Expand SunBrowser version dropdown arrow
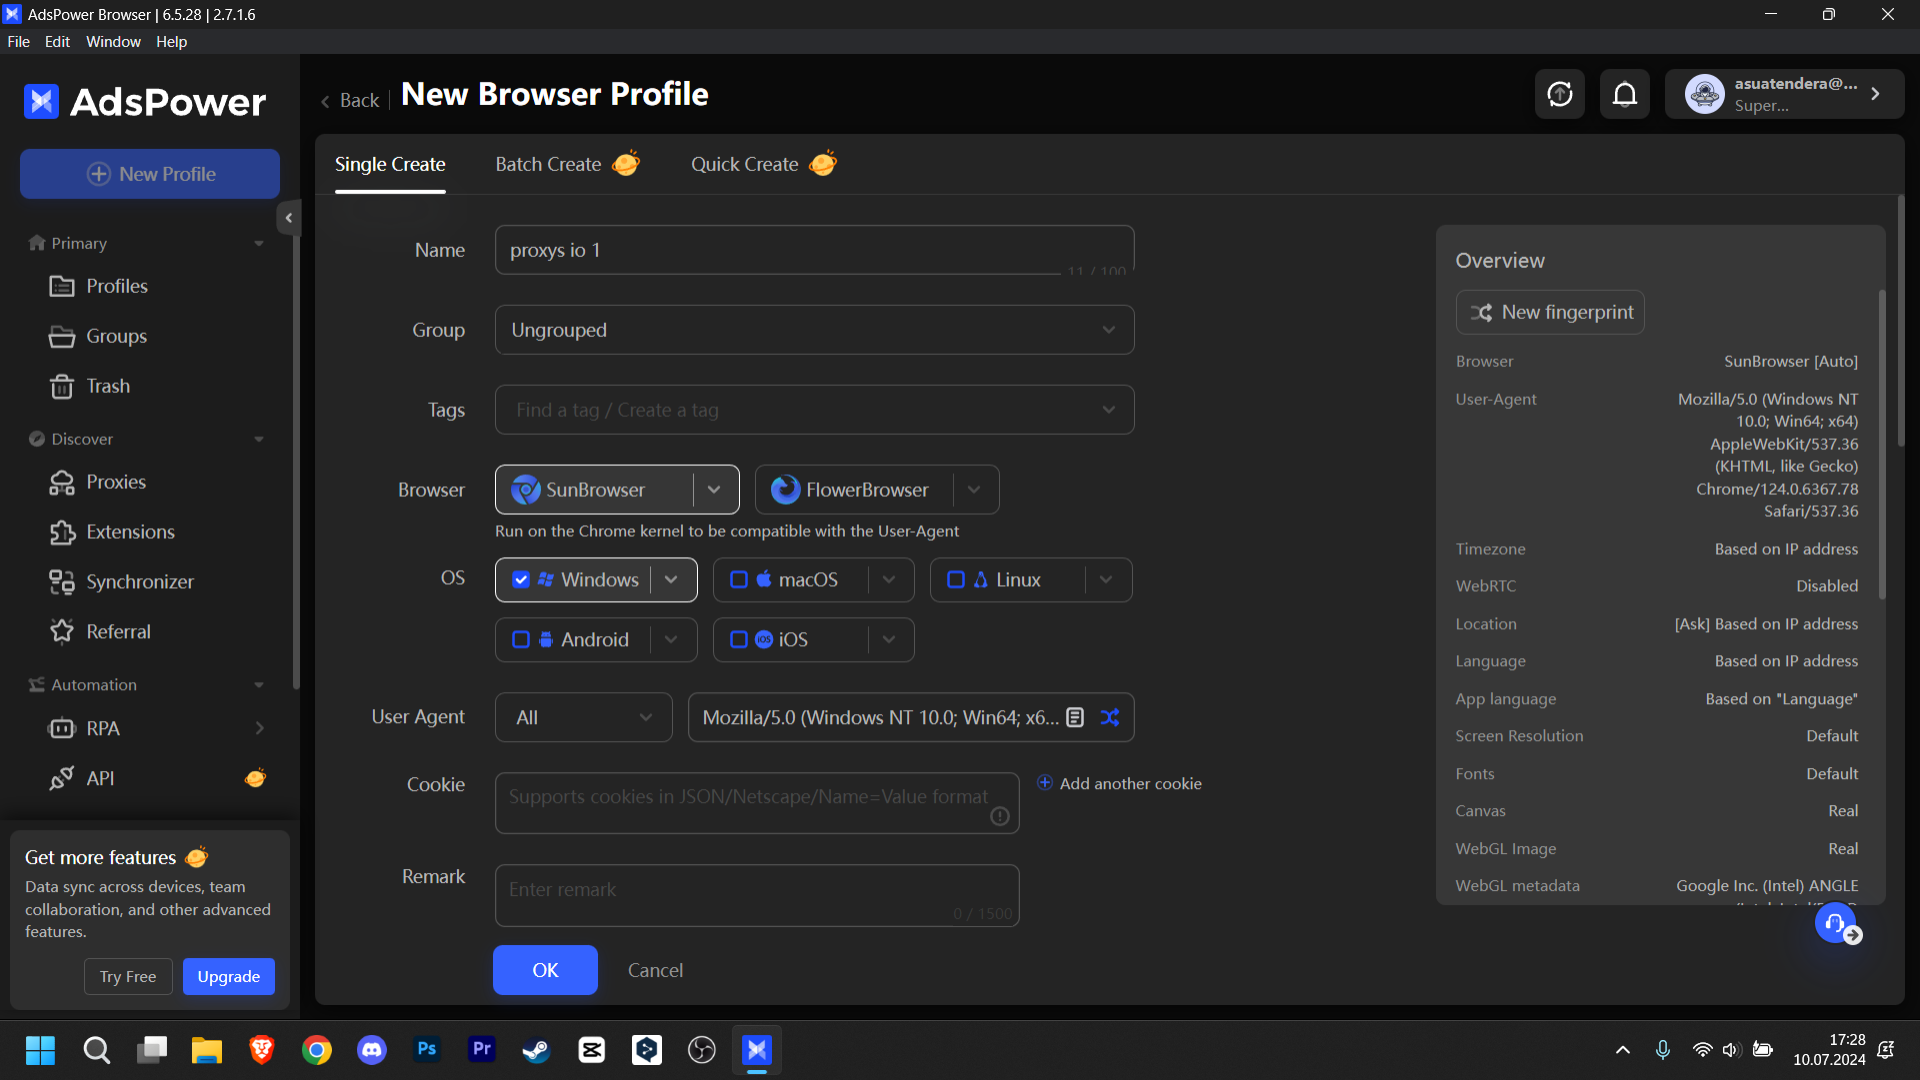The width and height of the screenshot is (1920, 1080). pos(714,490)
